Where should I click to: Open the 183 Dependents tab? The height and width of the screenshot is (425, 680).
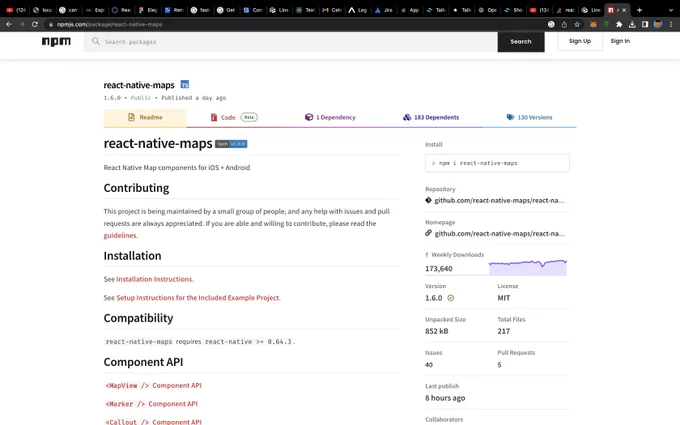pos(431,118)
